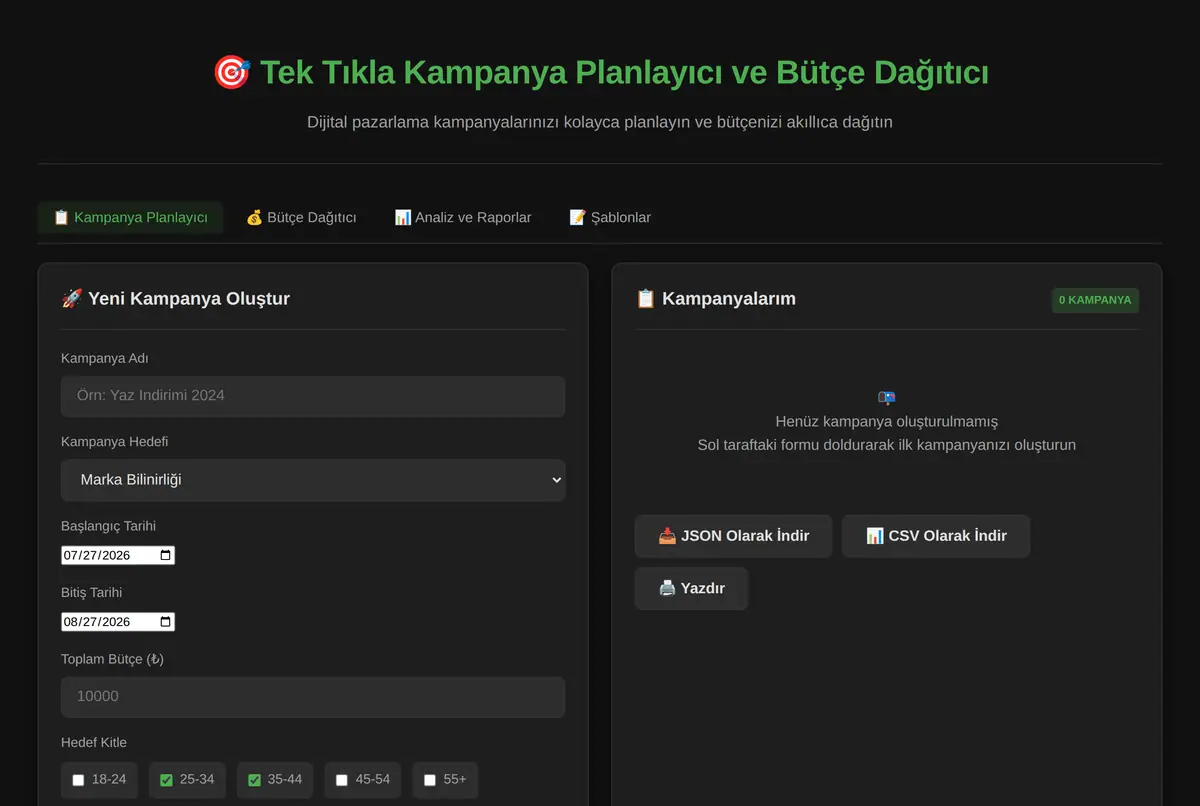This screenshot has width=1200, height=806.
Task: Open the Bütçe Dağıtıcı tab
Action: [x=301, y=217]
